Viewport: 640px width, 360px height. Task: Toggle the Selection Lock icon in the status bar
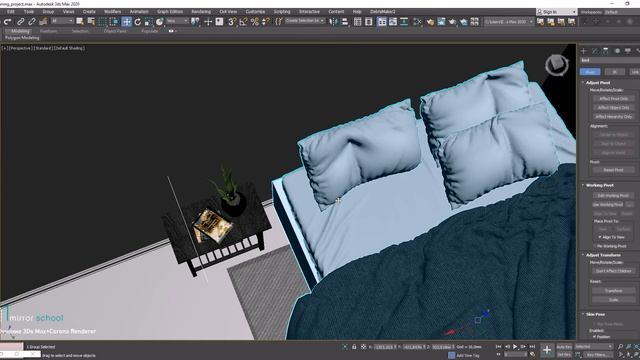point(354,347)
